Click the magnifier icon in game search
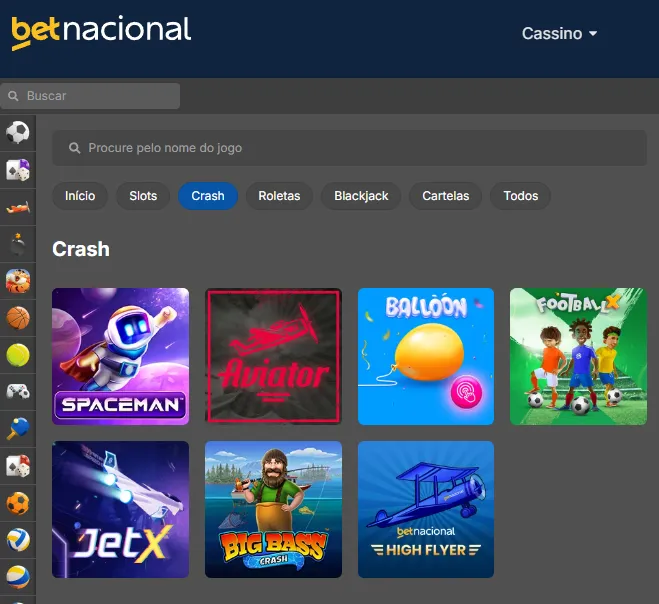This screenshot has width=659, height=604. pyautogui.click(x=74, y=148)
